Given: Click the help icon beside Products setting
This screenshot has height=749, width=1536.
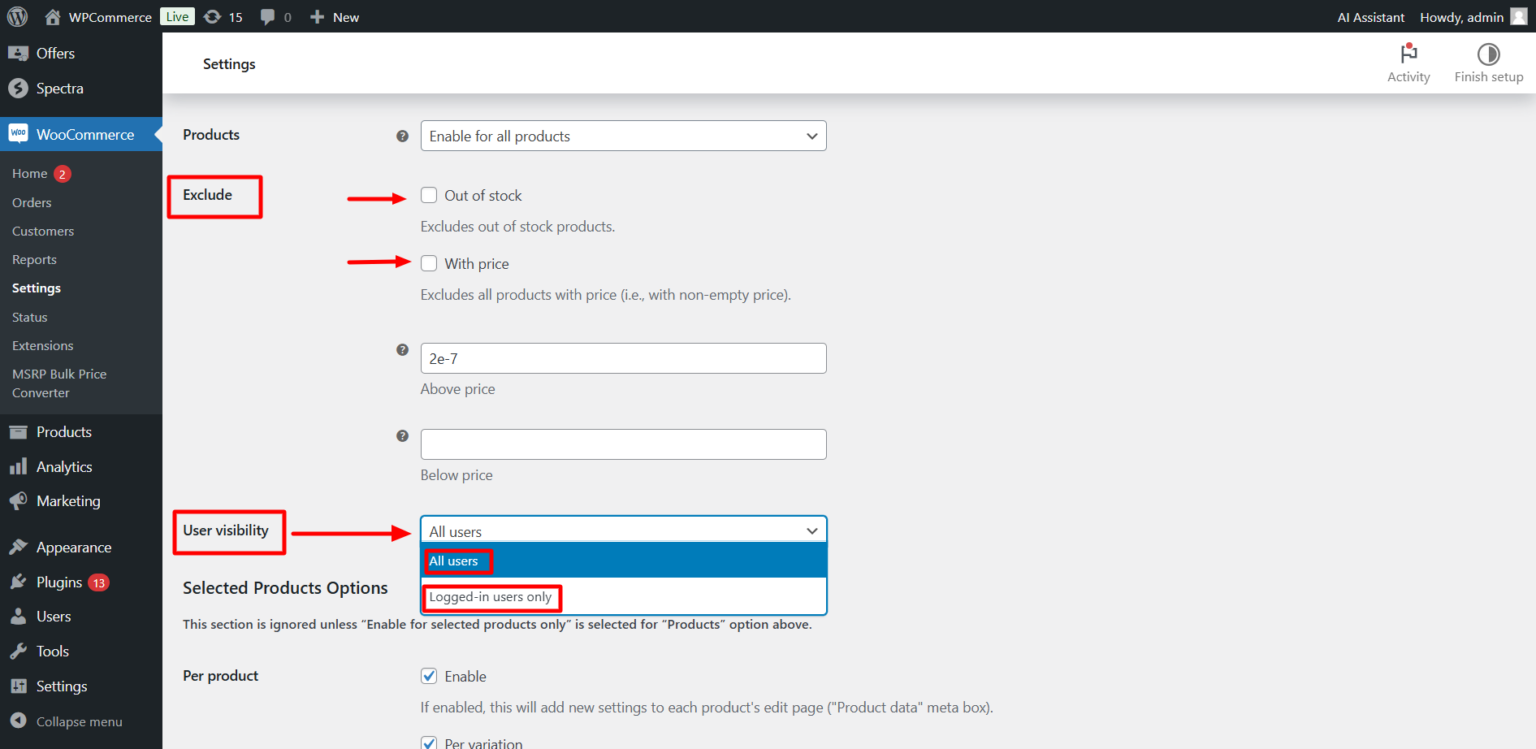Looking at the screenshot, I should click(x=402, y=135).
